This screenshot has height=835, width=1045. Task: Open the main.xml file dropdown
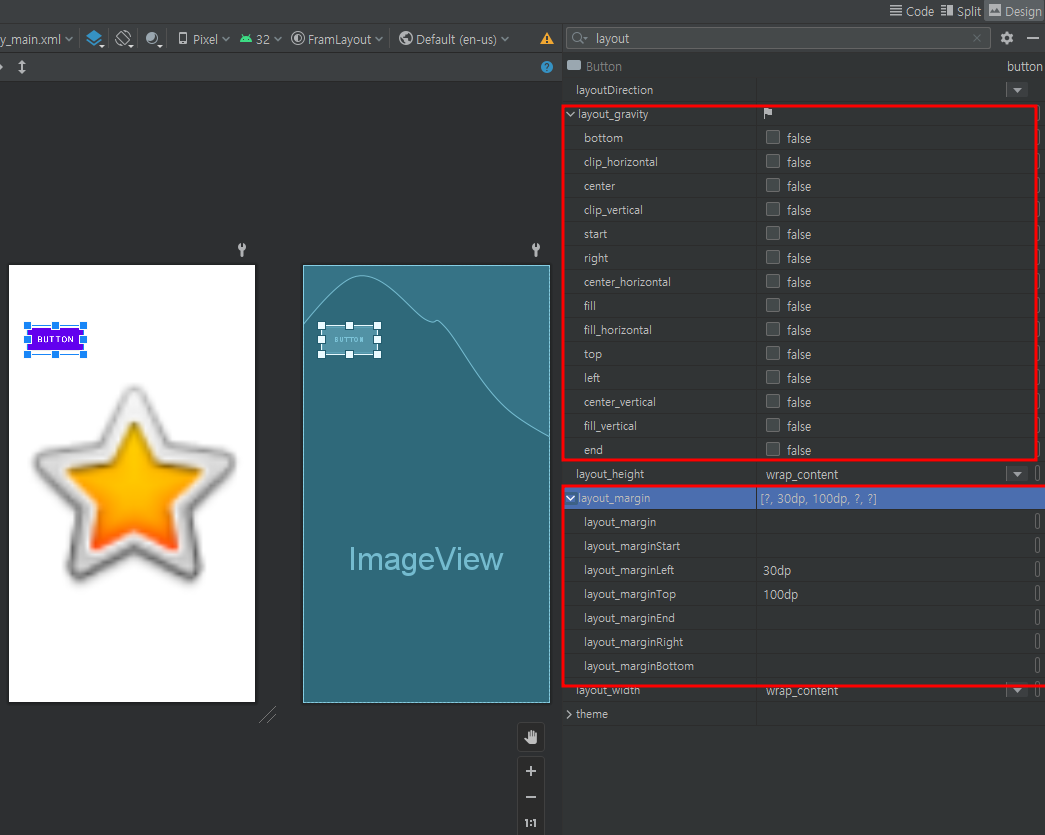click(x=36, y=39)
